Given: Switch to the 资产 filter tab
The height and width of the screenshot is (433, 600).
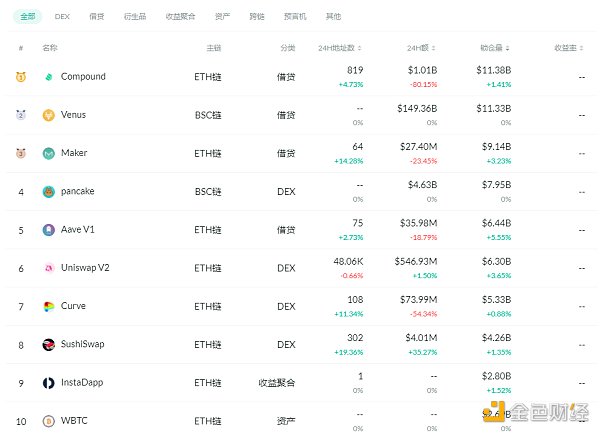Looking at the screenshot, I should (222, 16).
